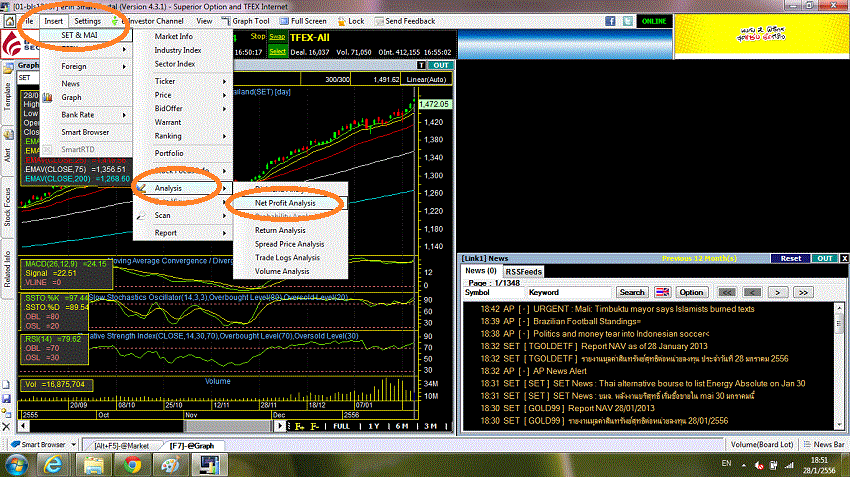The width and height of the screenshot is (850, 477).
Task: Go to next news page with > button
Action: (x=777, y=292)
